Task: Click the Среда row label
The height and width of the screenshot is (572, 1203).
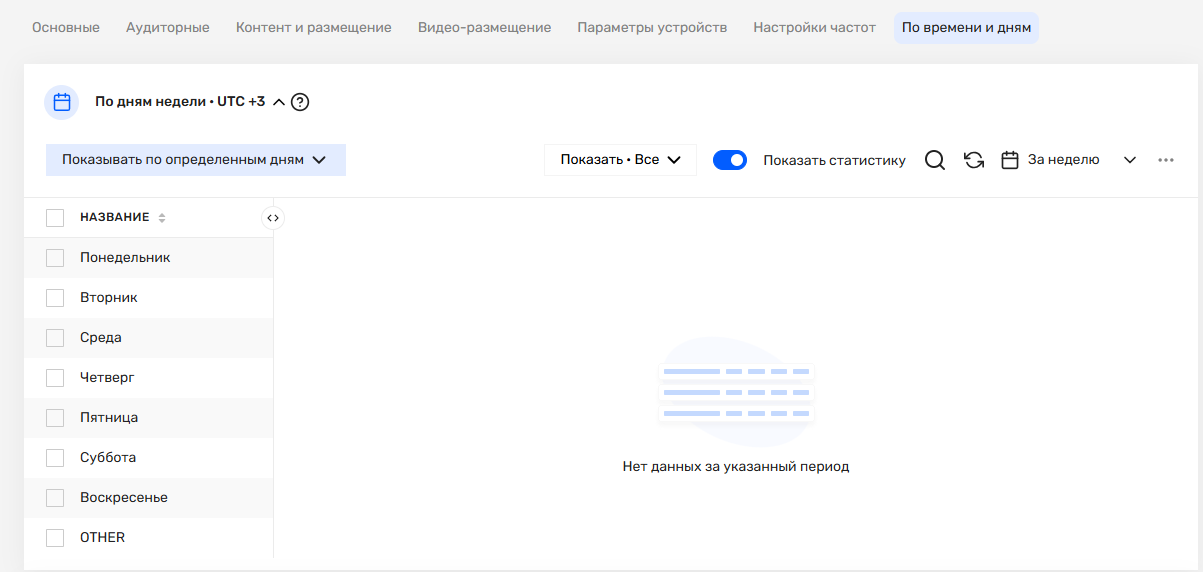Action: click(101, 337)
